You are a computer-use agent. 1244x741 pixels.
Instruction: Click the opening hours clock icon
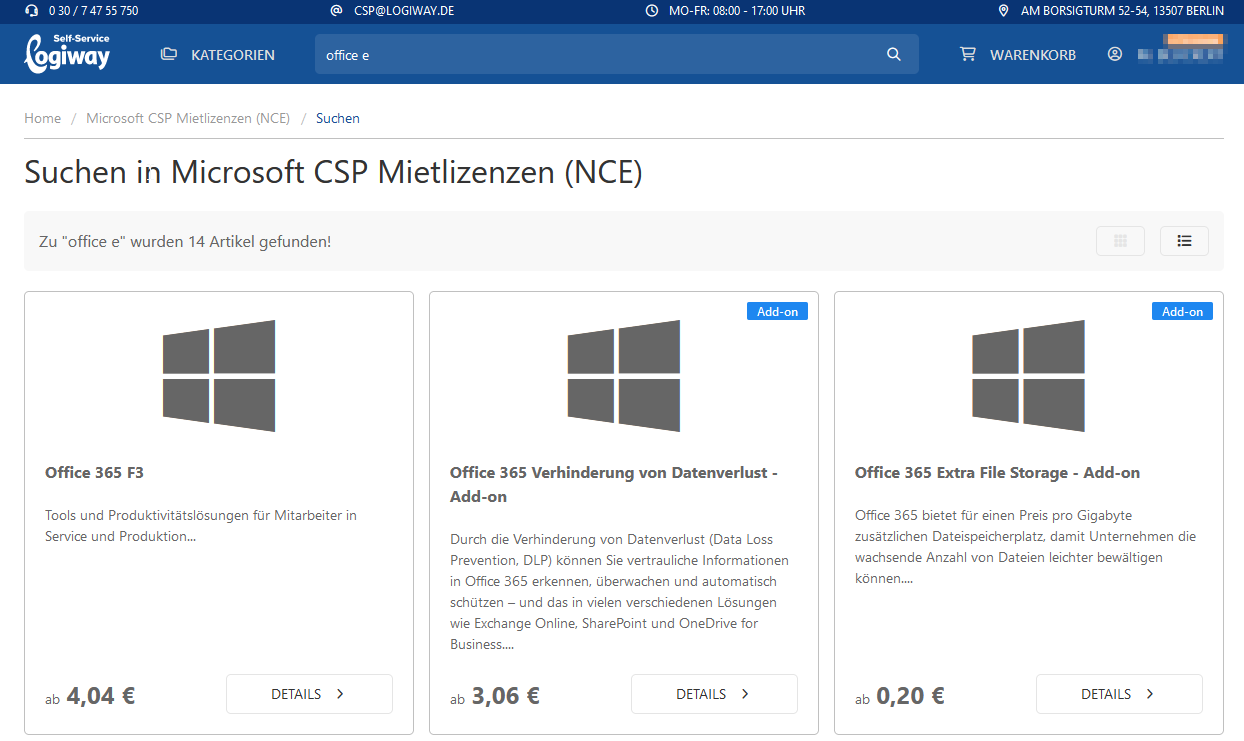tap(652, 11)
